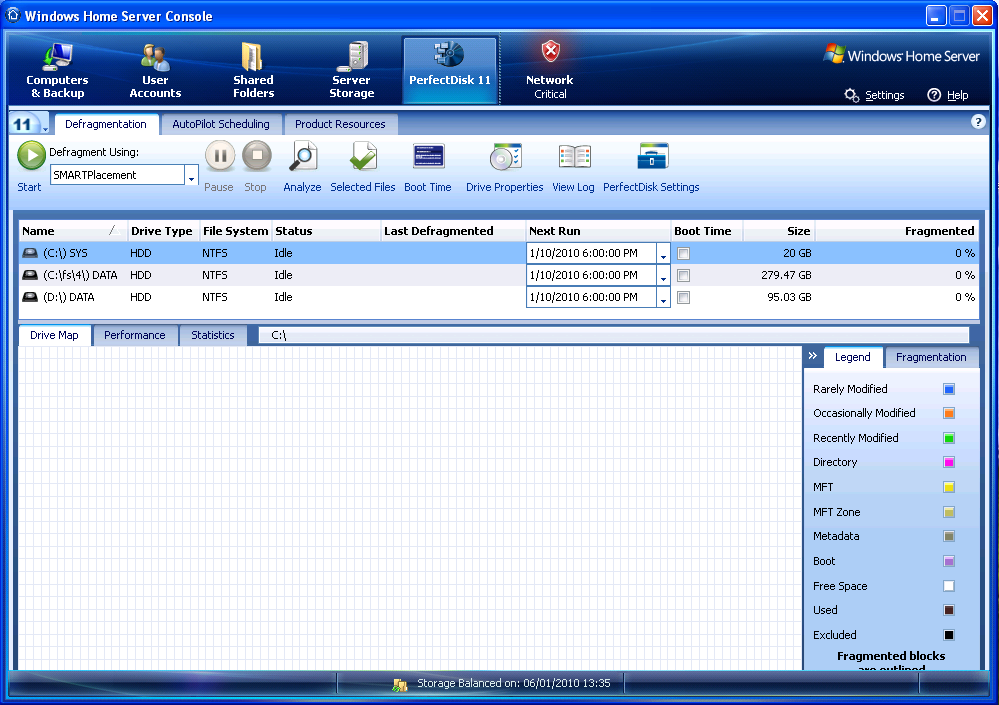
Task: Open the SMARTPlacement method dropdown
Action: (x=191, y=175)
